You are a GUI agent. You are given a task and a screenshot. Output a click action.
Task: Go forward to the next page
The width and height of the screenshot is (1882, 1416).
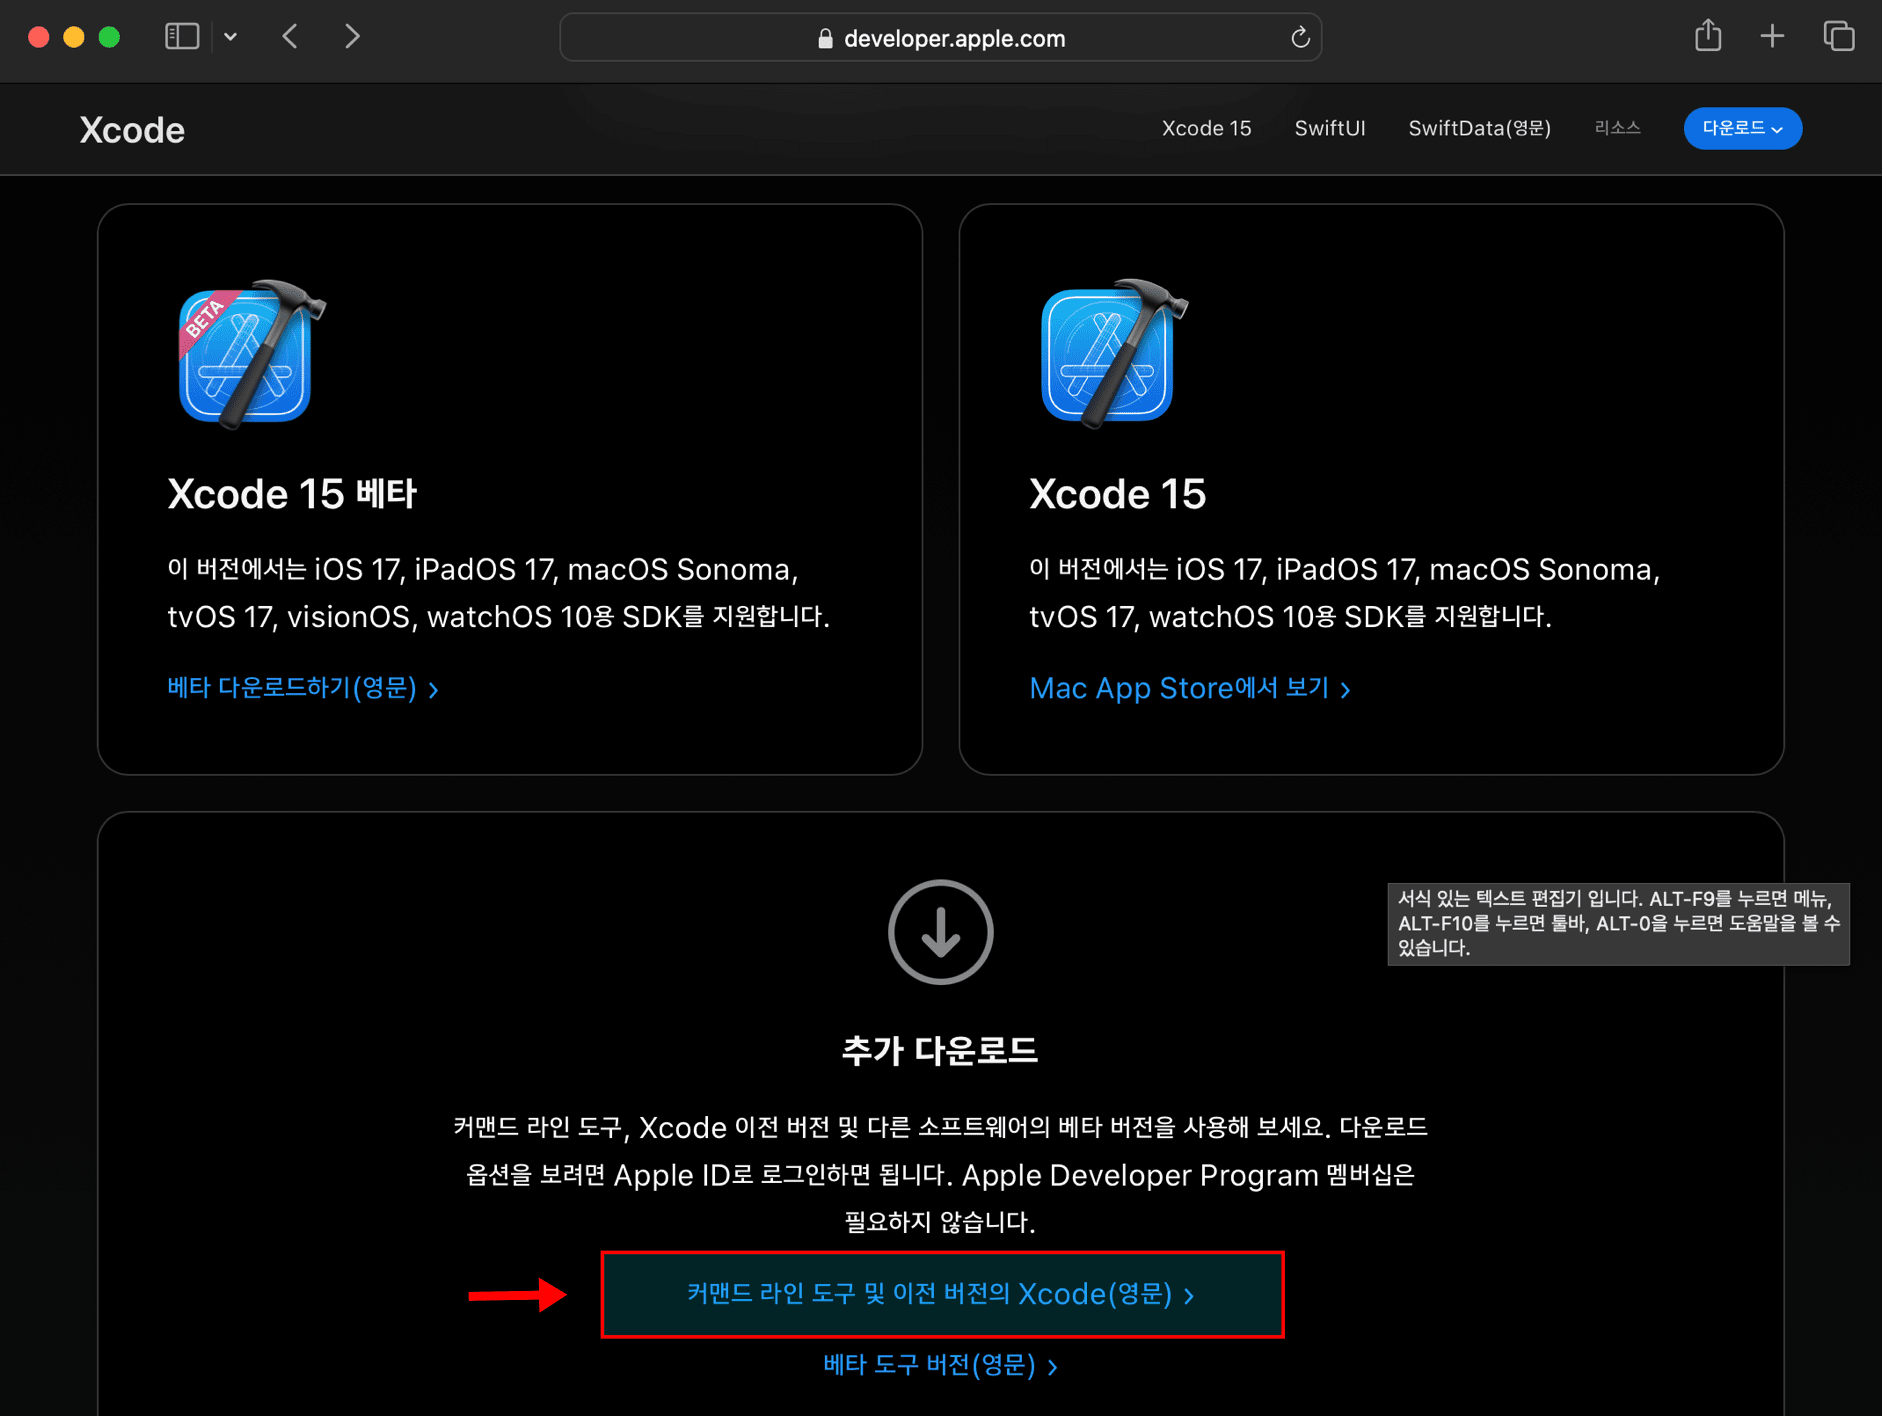pyautogui.click(x=352, y=37)
